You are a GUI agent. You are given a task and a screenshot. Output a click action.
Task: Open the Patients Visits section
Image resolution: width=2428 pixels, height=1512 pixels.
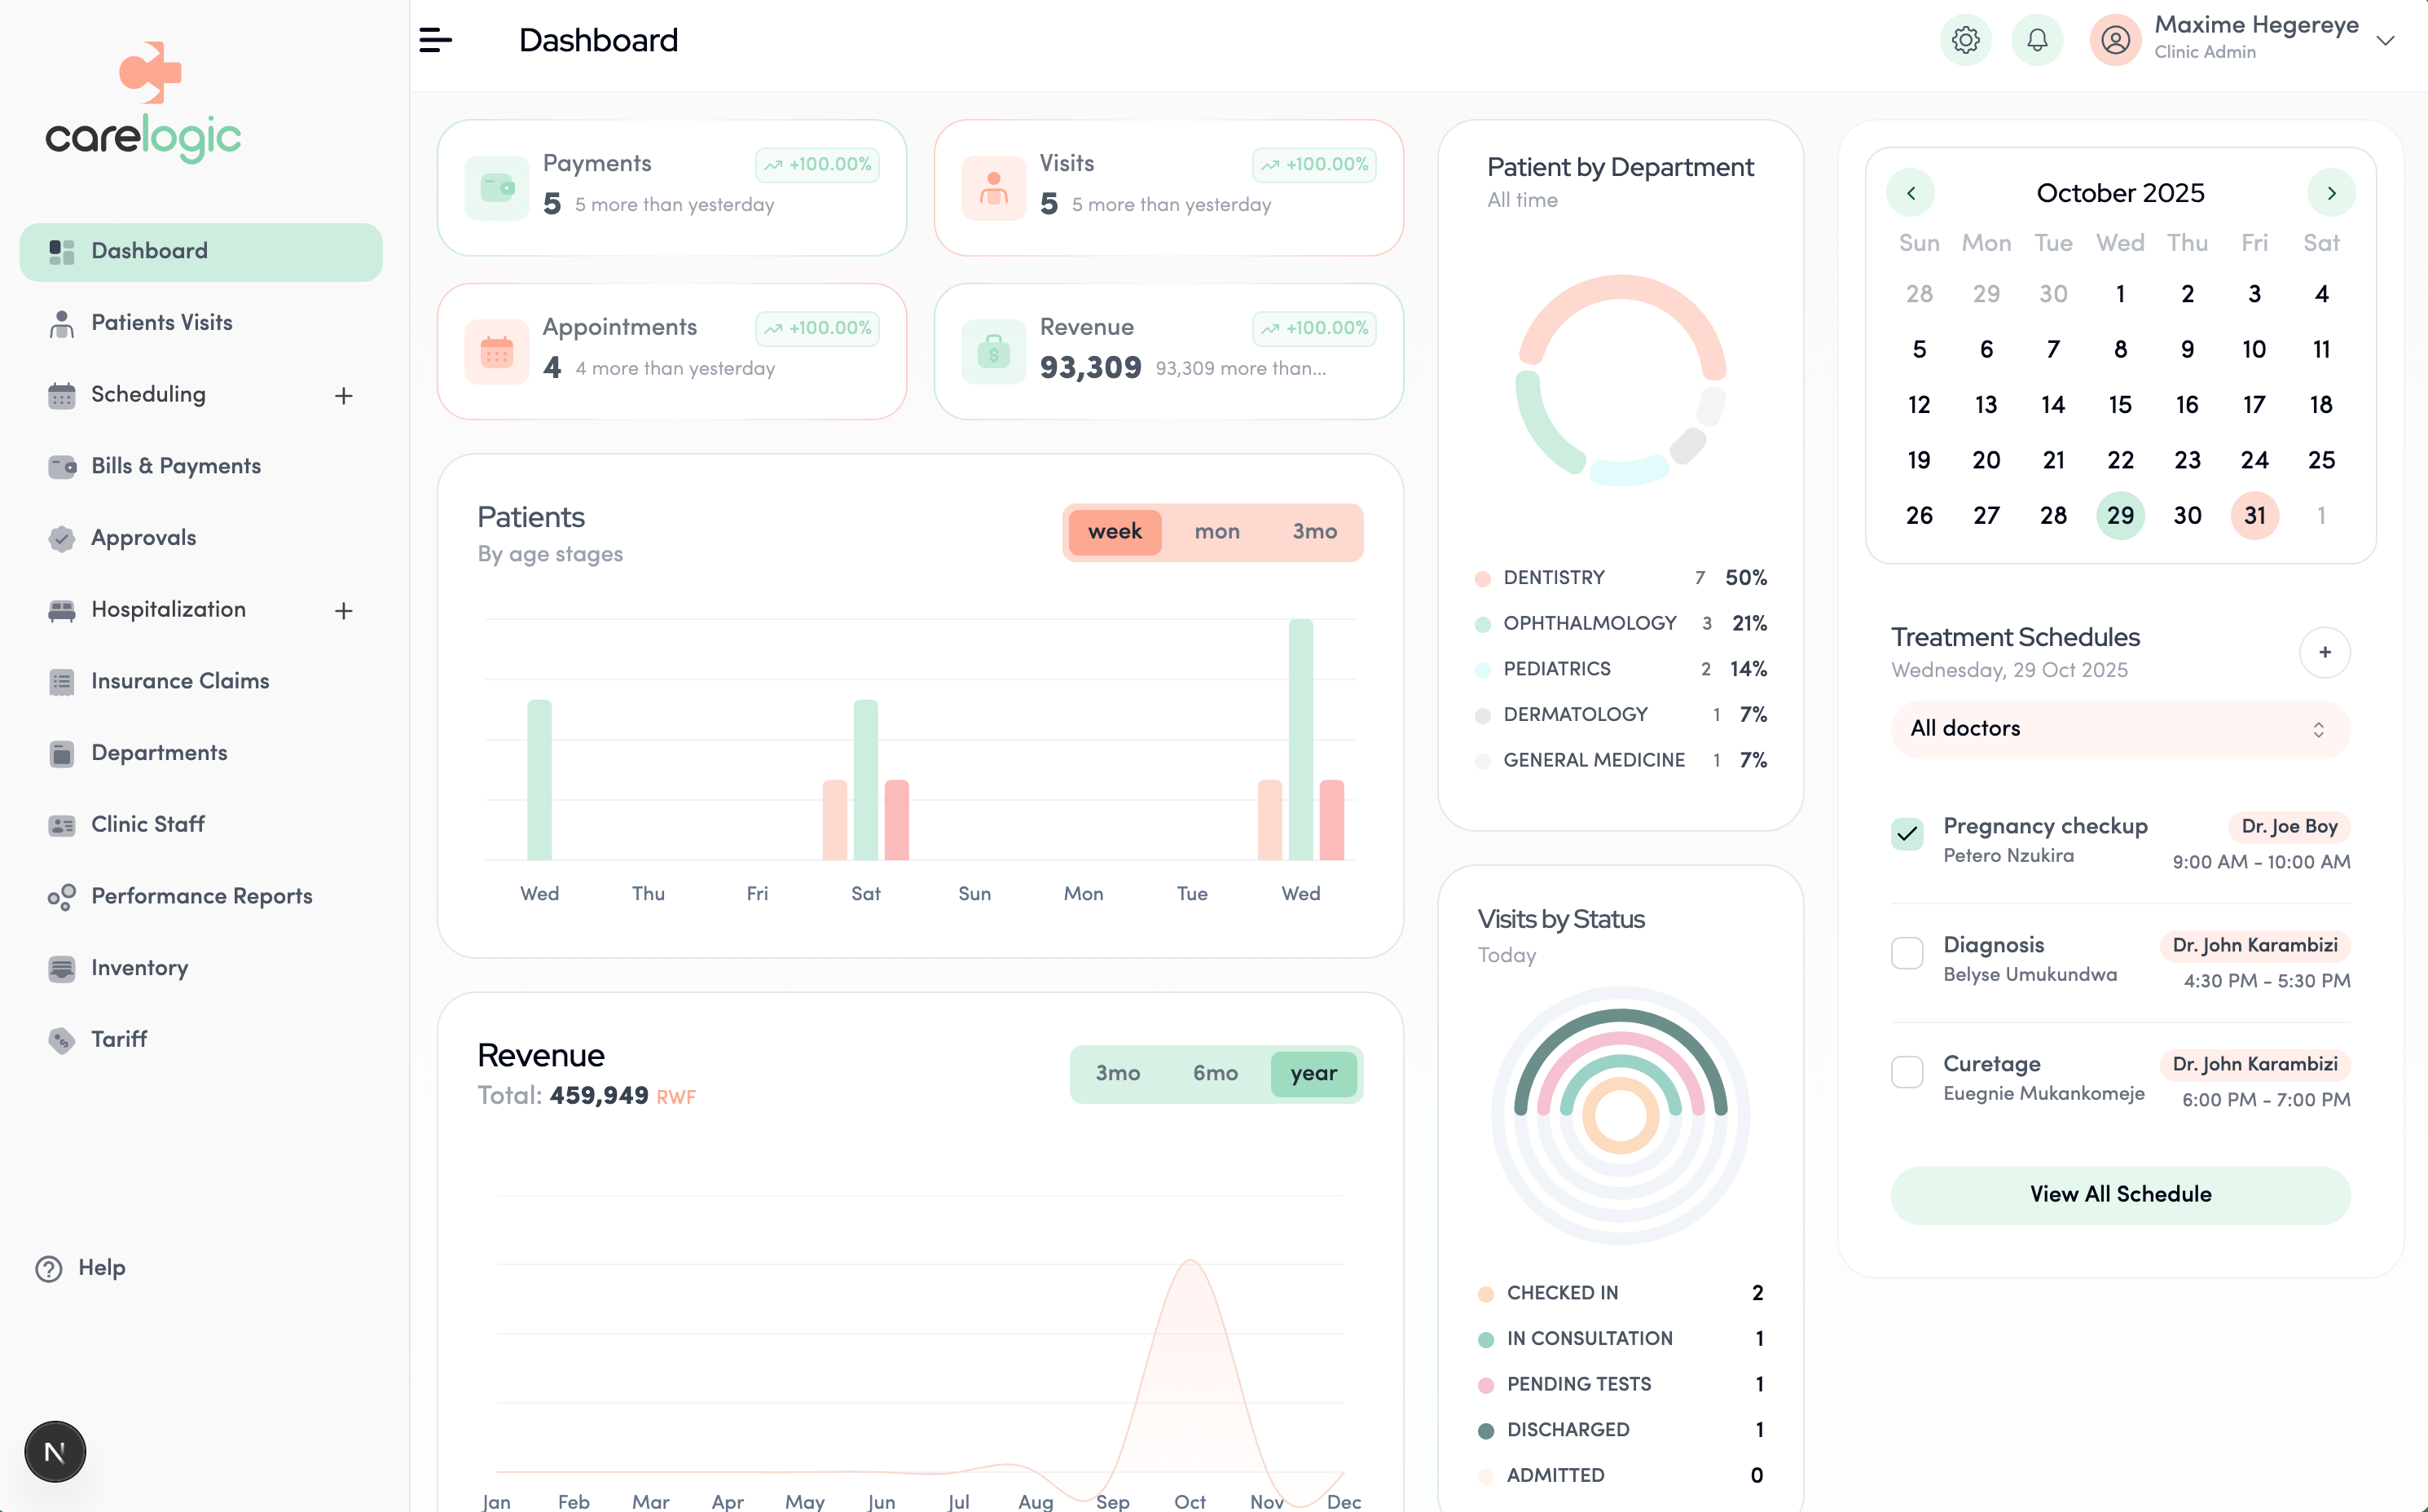pos(161,322)
